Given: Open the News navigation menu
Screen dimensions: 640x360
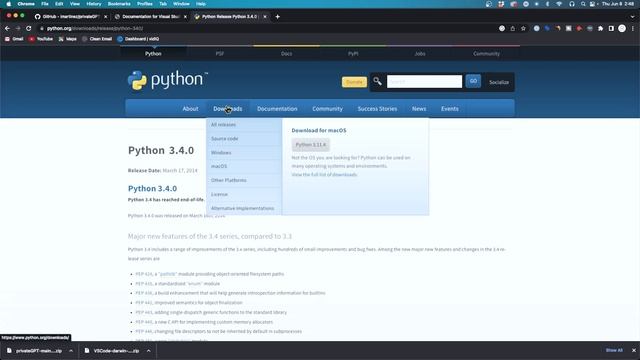Looking at the screenshot, I should tap(419, 109).
